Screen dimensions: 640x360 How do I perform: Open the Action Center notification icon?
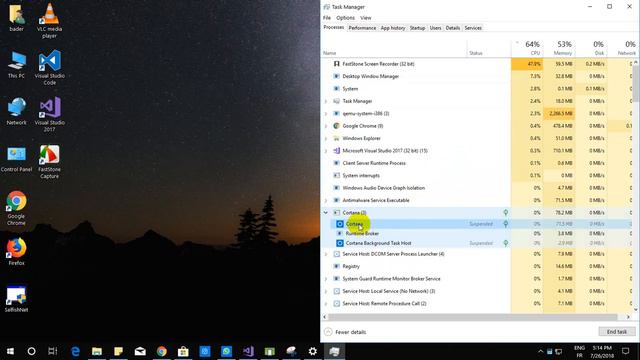[x=625, y=351]
